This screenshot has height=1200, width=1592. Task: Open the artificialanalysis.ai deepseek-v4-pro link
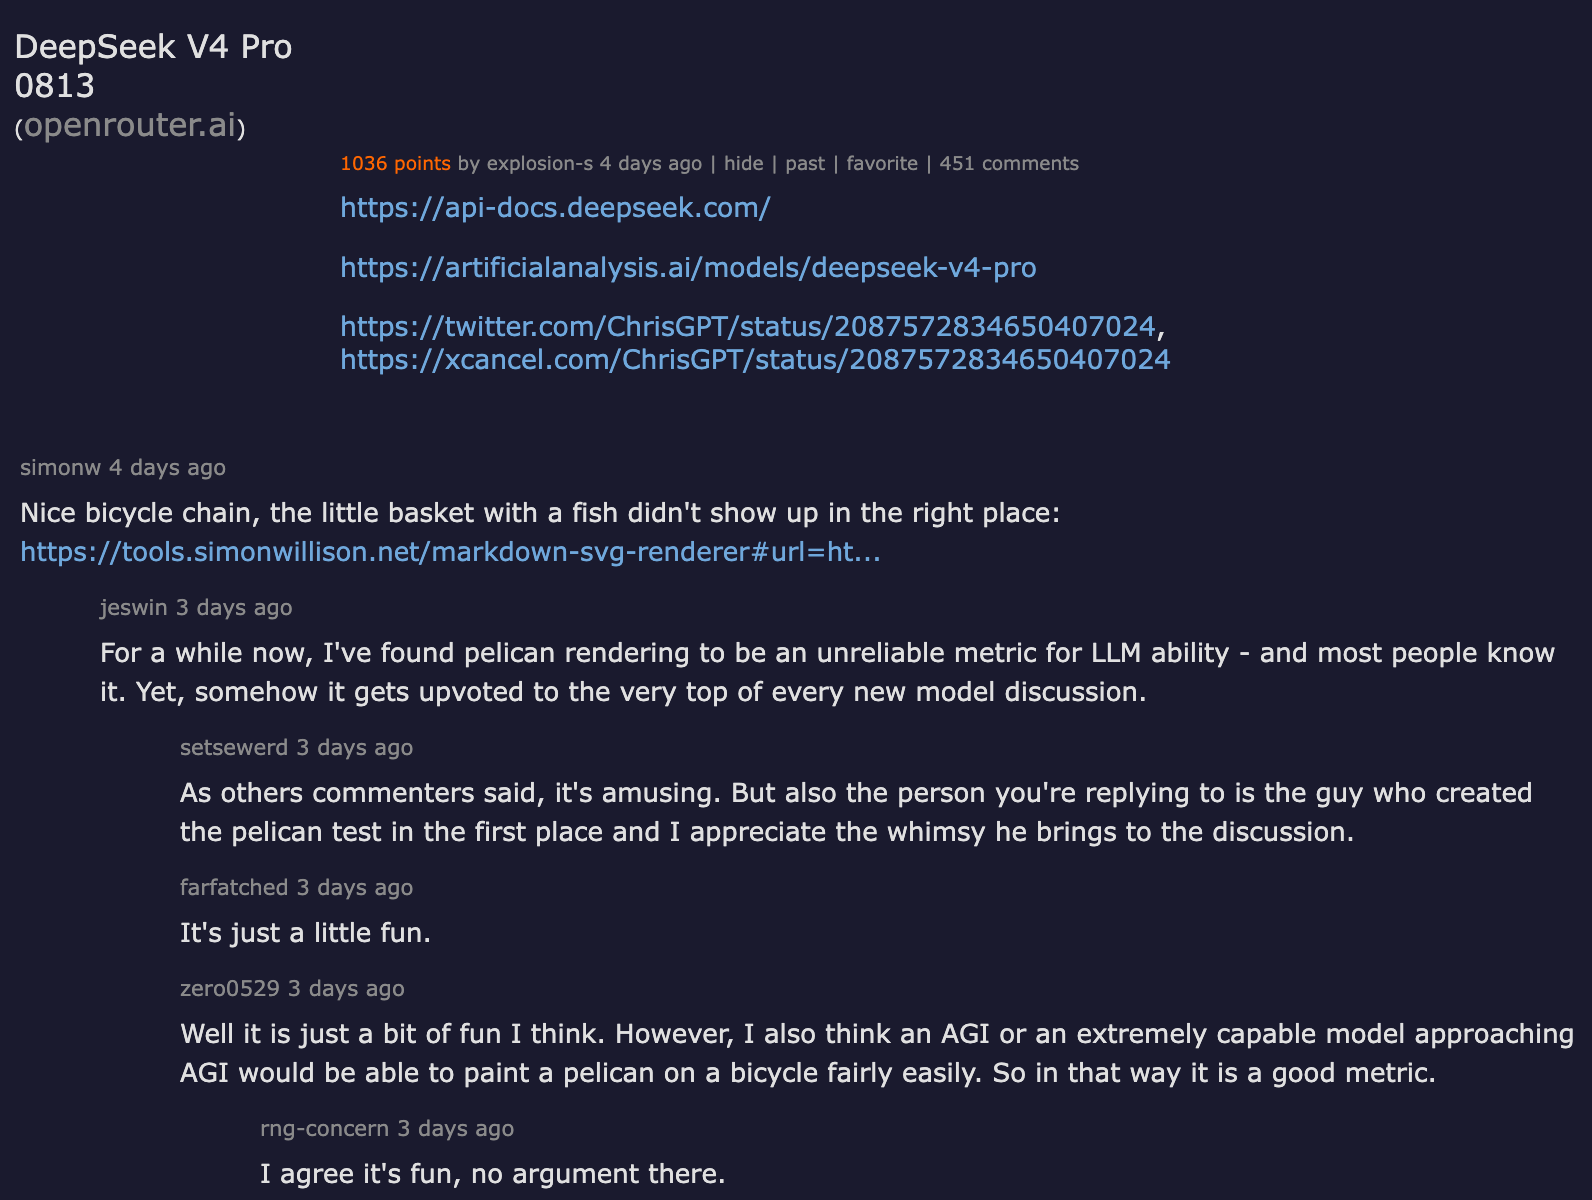(x=688, y=267)
